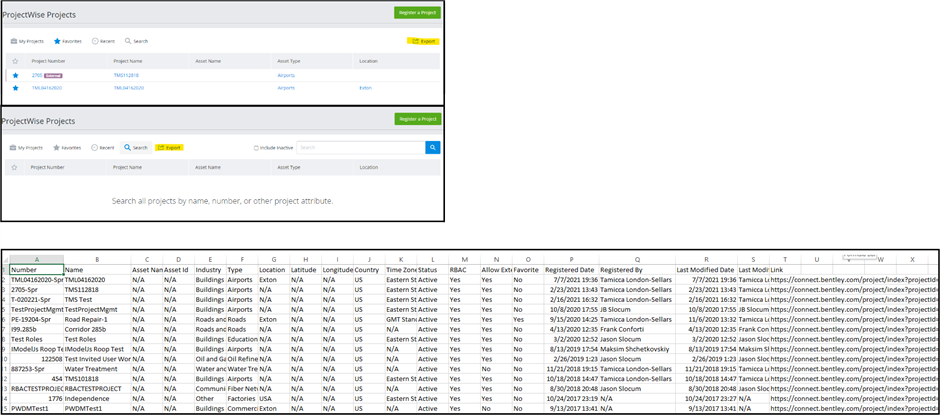Click the star column header in the Search panel
This screenshot has width=940, height=415.
pyautogui.click(x=15, y=167)
